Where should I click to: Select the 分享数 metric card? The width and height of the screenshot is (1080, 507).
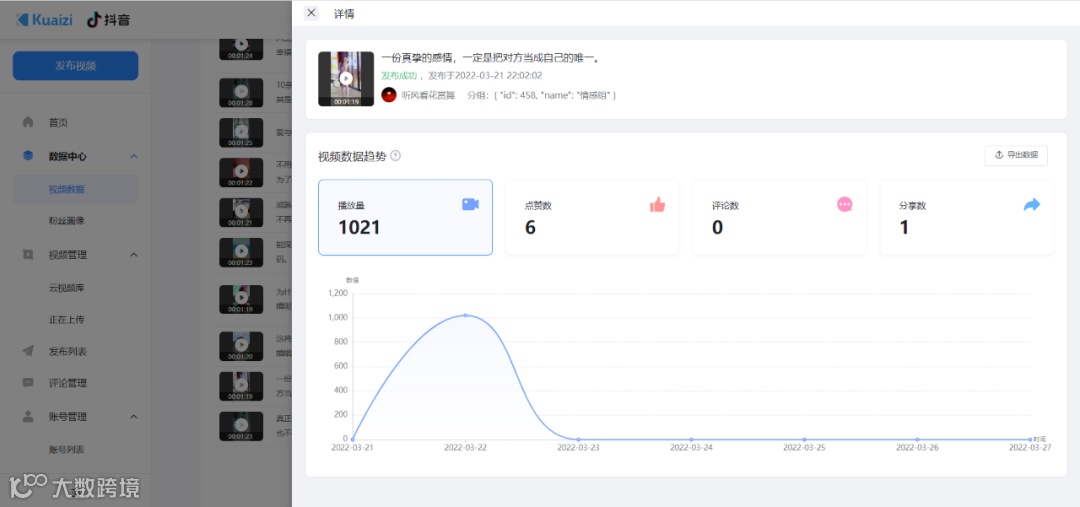tap(967, 218)
